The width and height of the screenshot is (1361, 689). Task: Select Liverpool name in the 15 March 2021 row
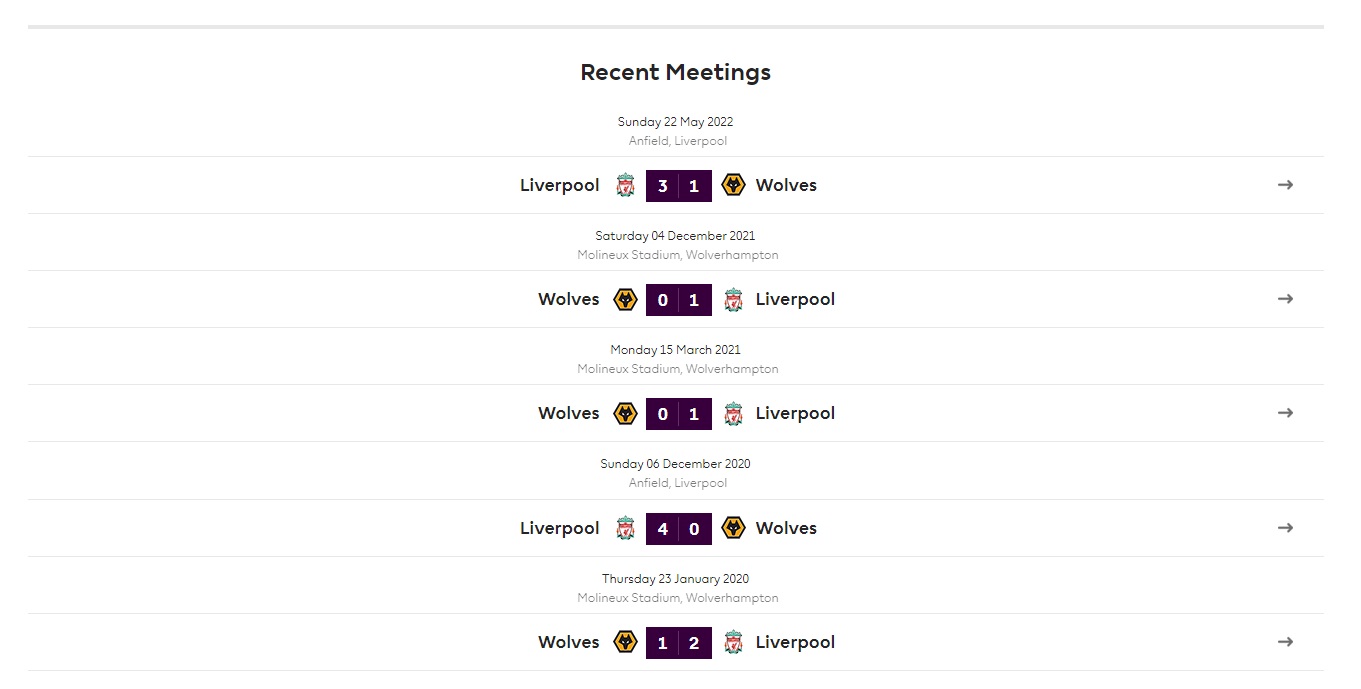[x=795, y=413]
